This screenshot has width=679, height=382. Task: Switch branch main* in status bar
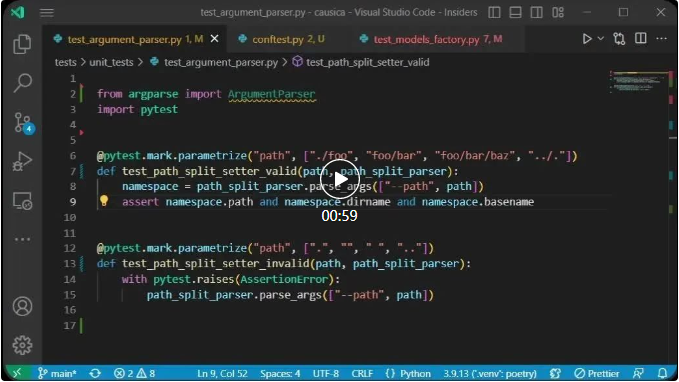pyautogui.click(x=57, y=373)
